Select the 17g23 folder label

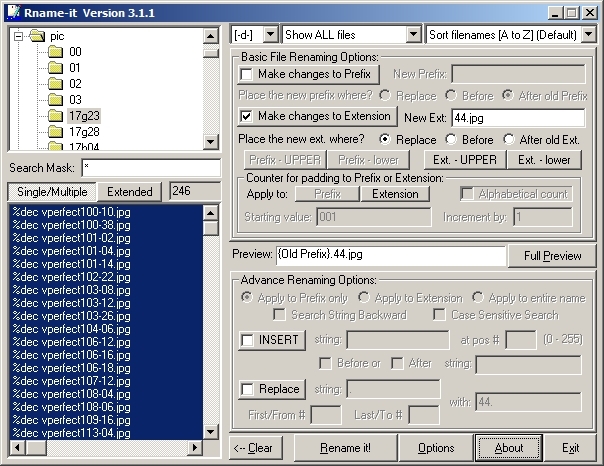coord(84,116)
